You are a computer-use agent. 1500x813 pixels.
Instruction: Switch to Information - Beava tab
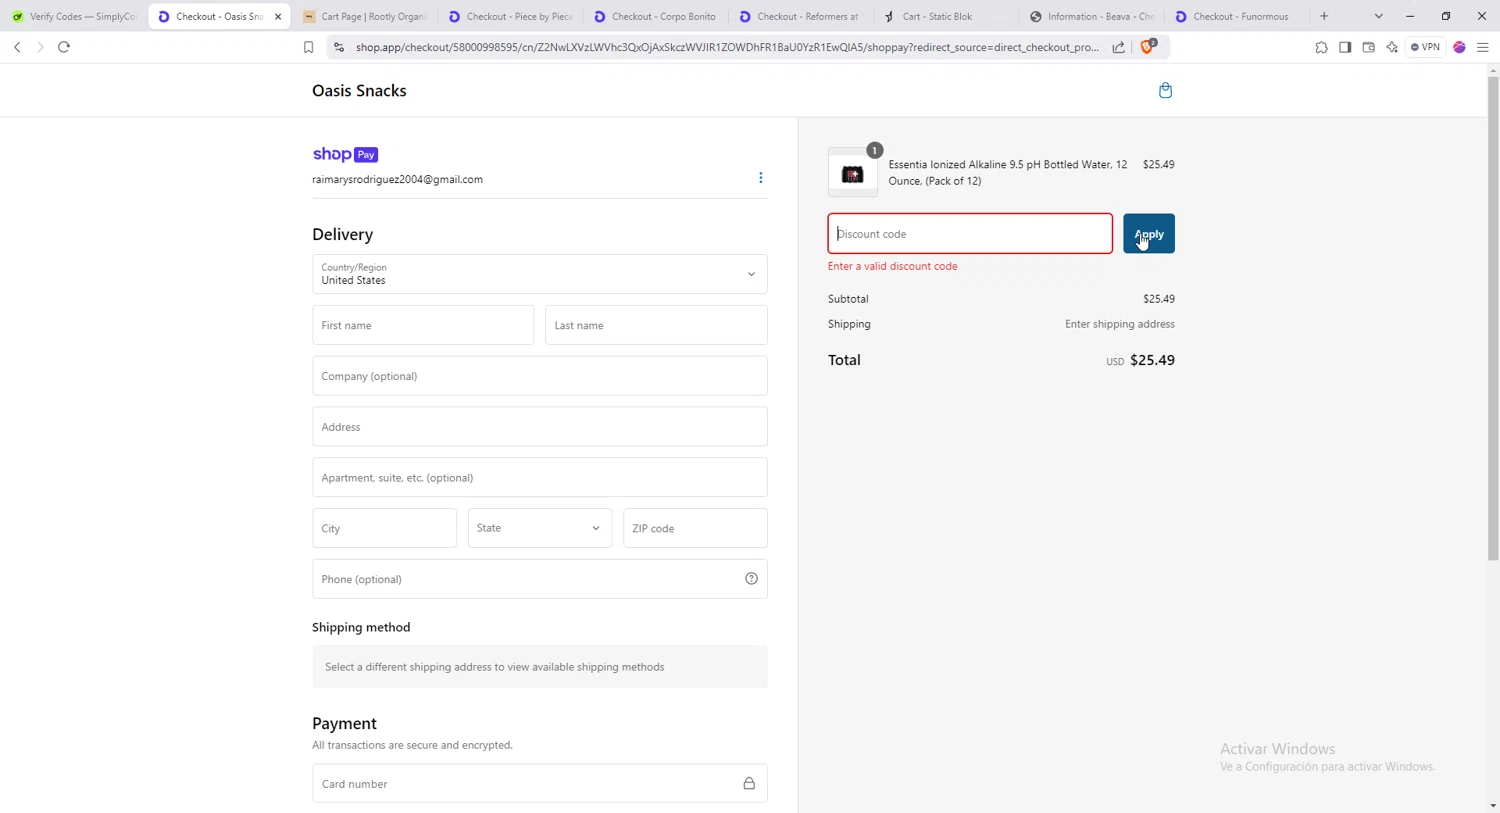click(x=1091, y=16)
